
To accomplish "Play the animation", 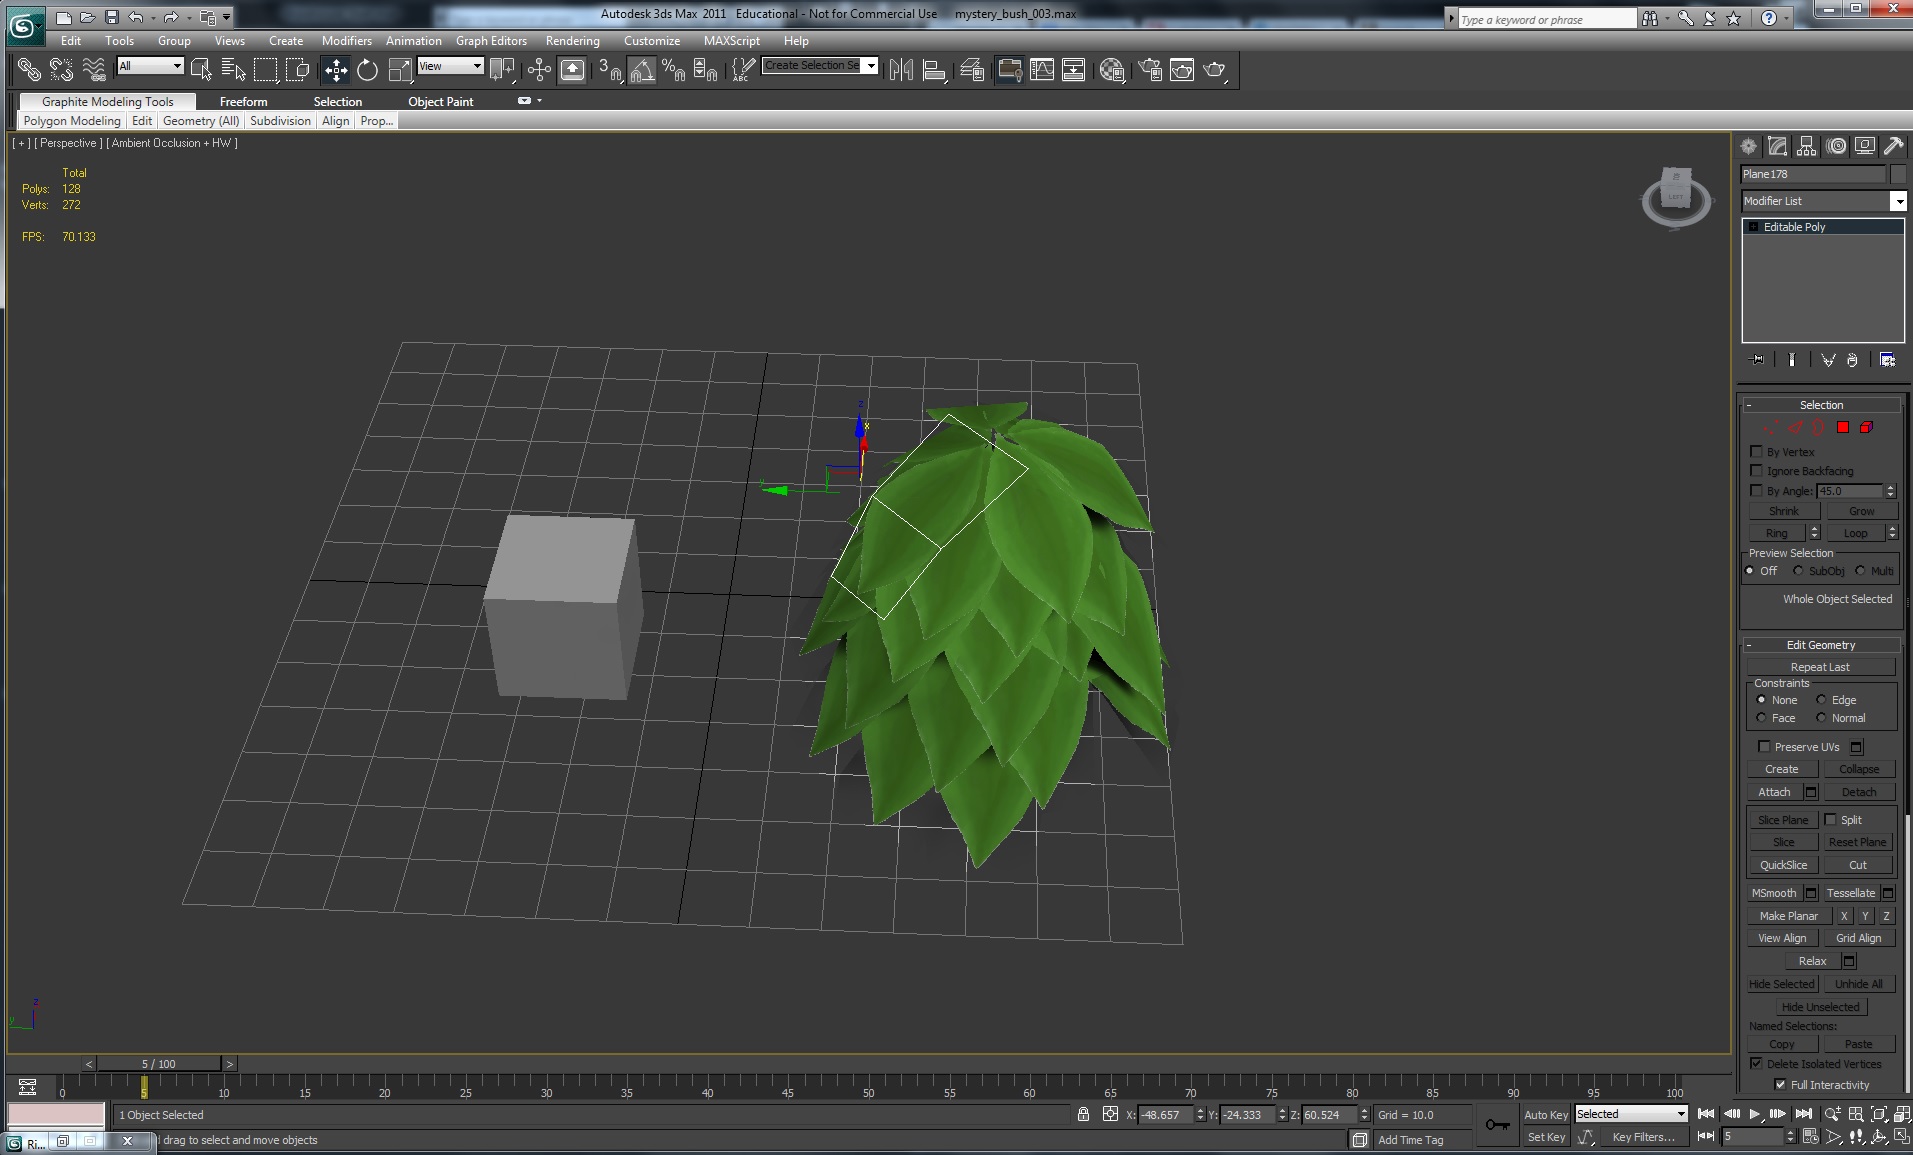I will click(1754, 1114).
